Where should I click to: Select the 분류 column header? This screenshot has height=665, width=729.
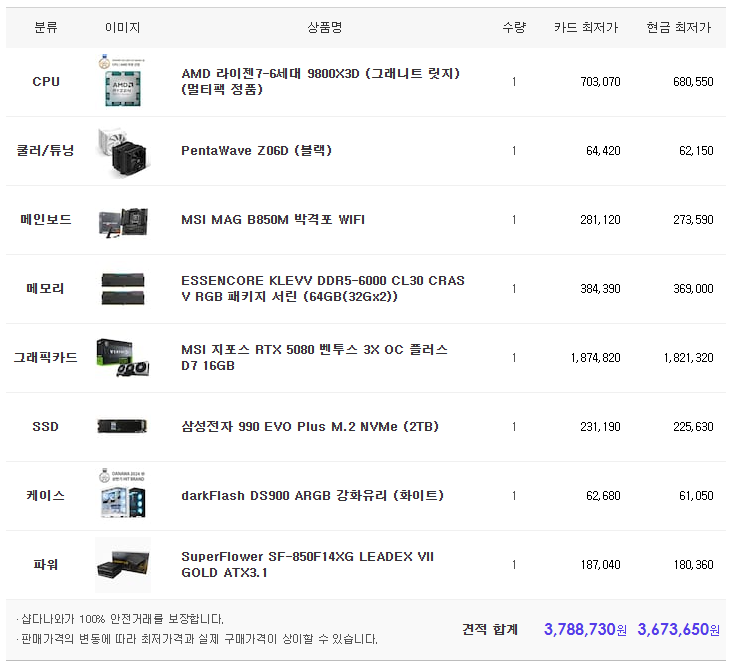[46, 27]
